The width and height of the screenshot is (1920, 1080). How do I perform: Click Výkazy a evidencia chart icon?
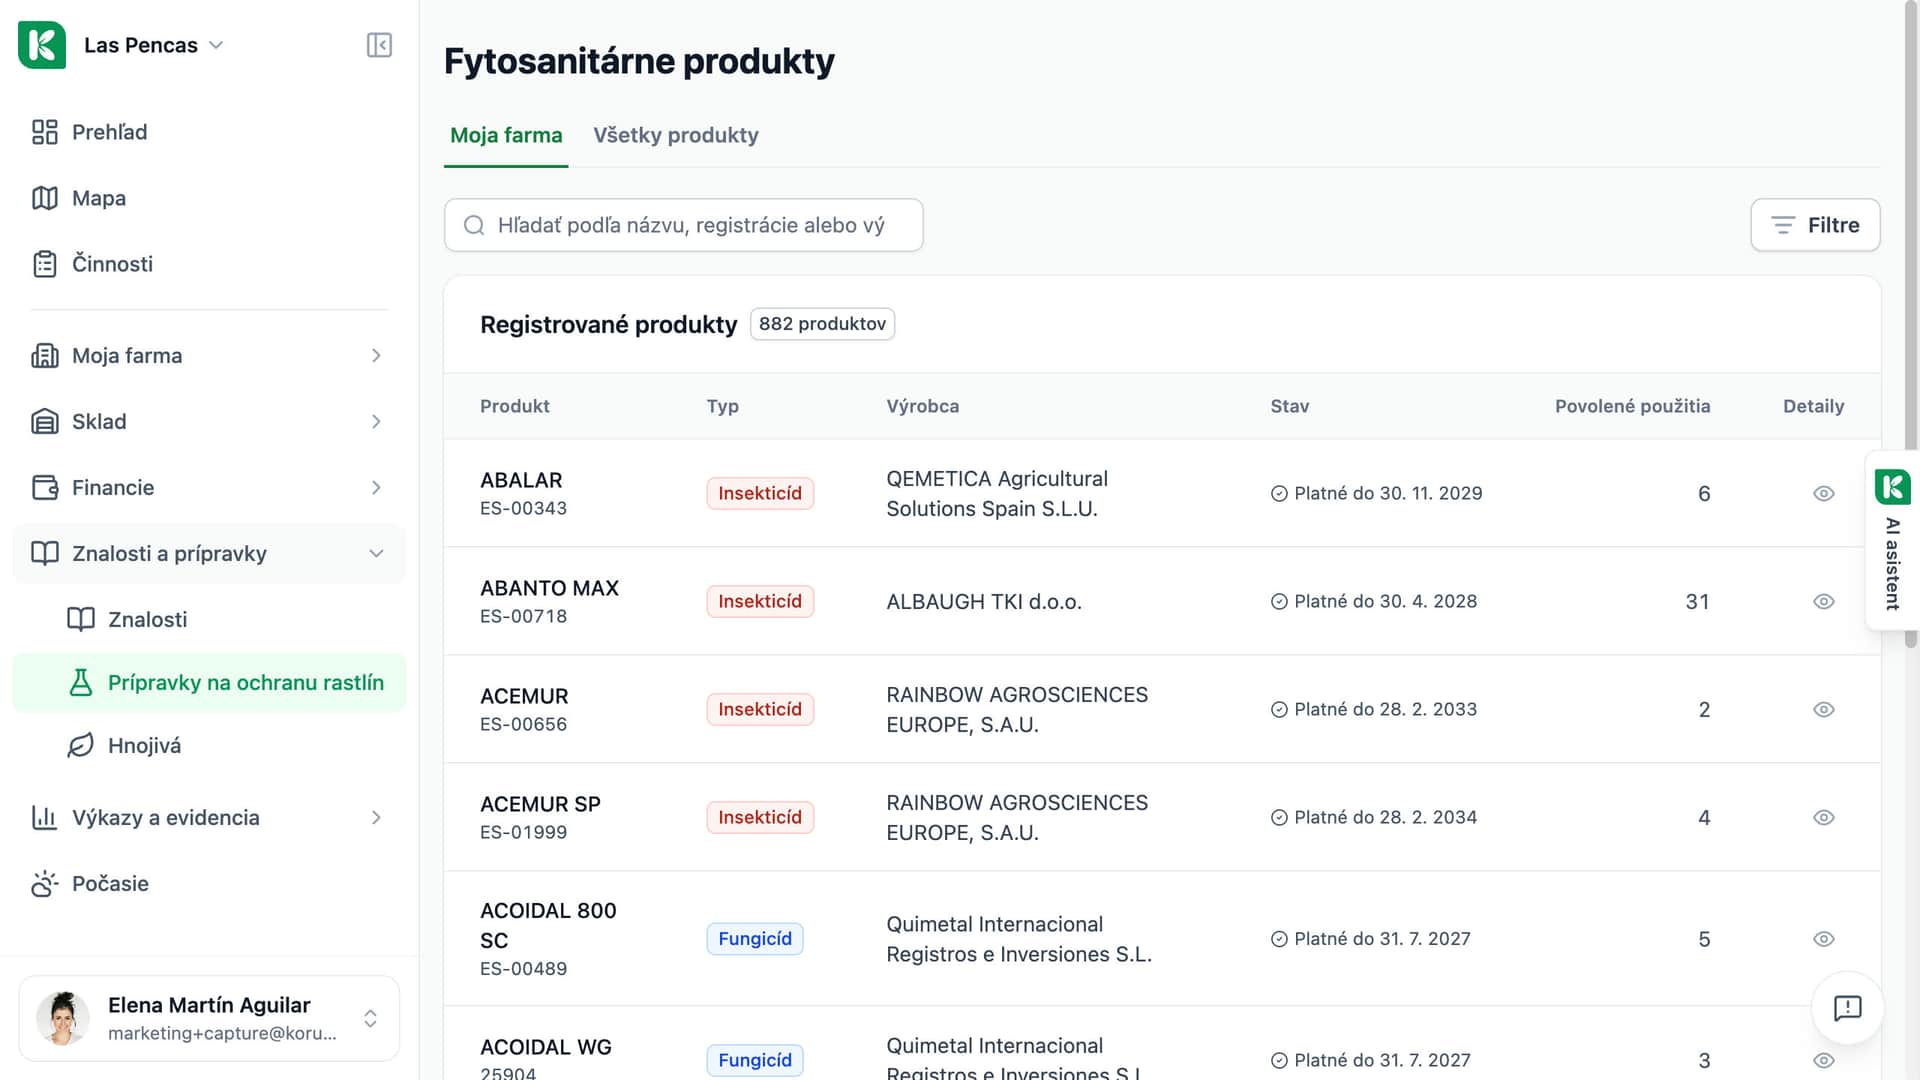tap(45, 818)
